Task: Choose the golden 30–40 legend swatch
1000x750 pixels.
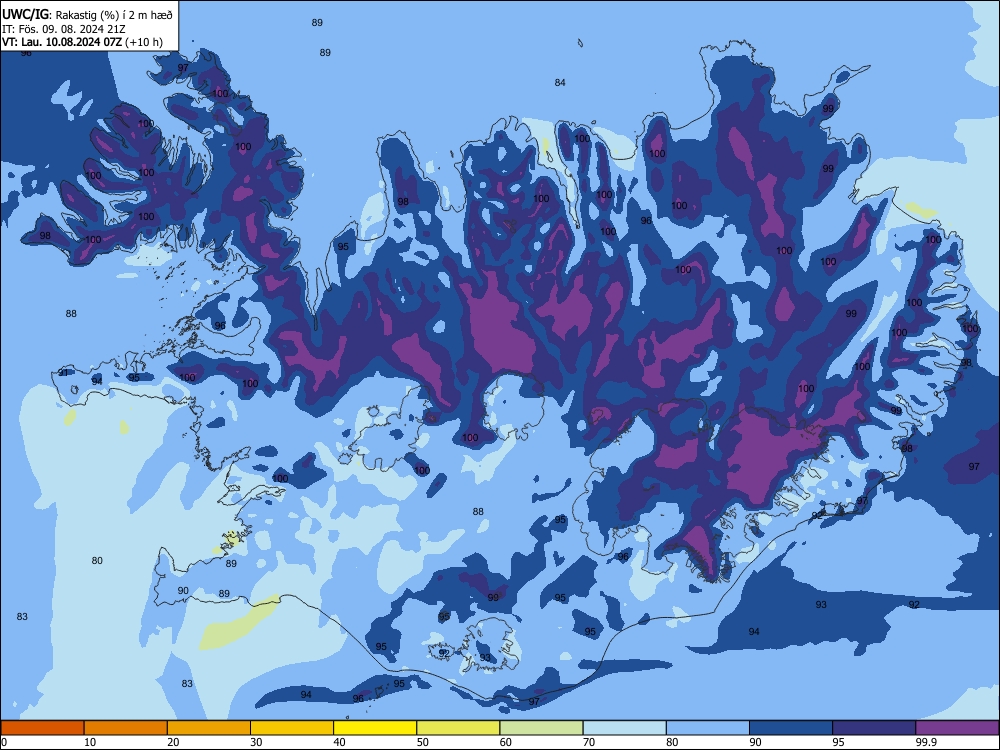Action: point(292,728)
